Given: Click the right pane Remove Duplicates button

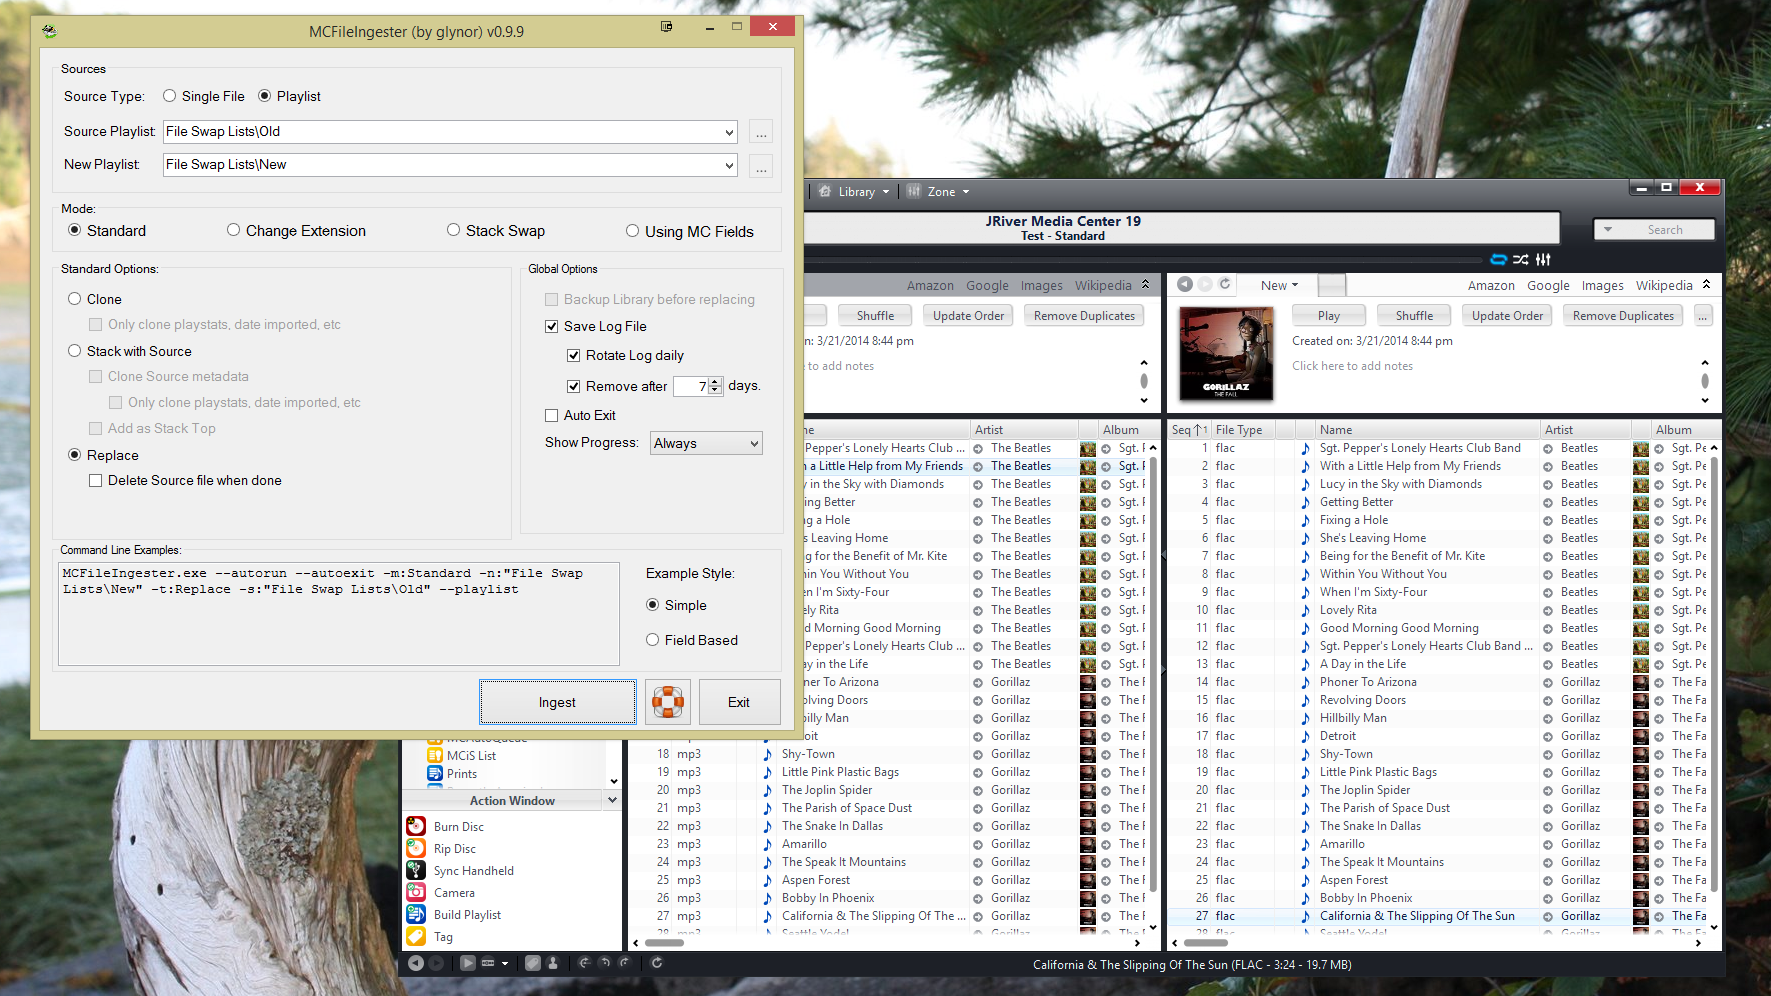Looking at the screenshot, I should point(1623,316).
